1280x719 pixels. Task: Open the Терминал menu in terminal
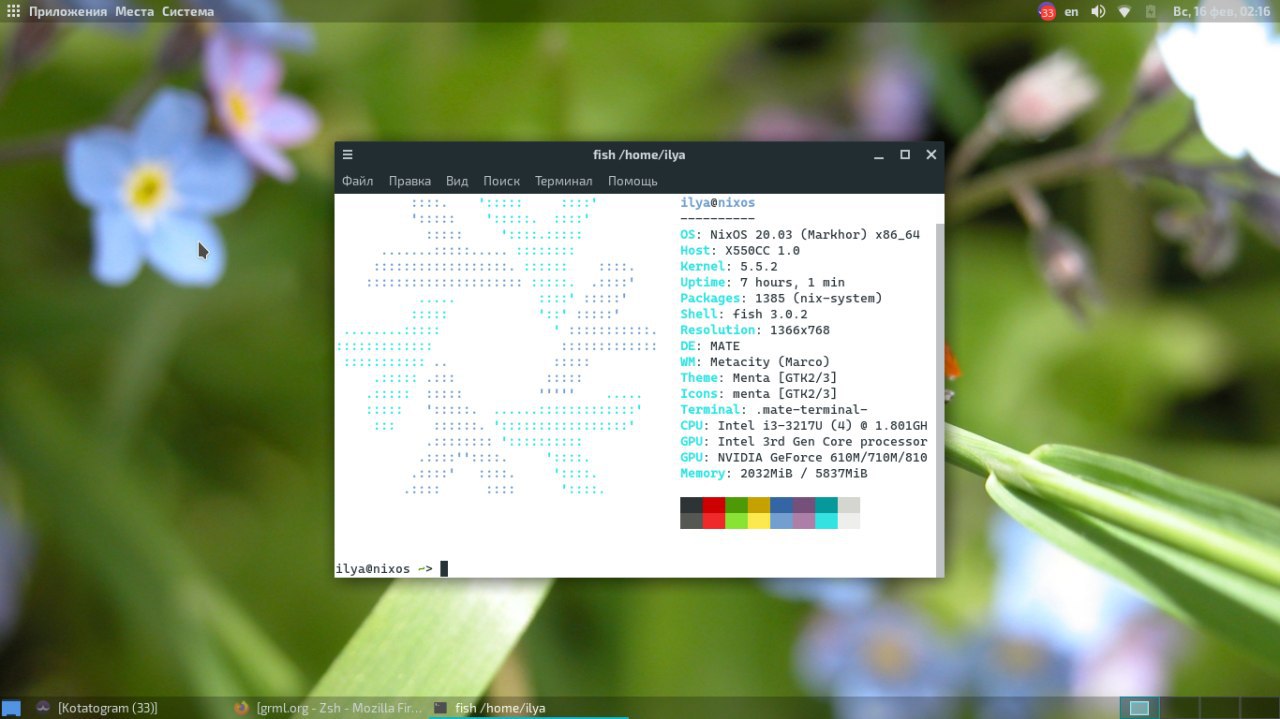[x=563, y=181]
